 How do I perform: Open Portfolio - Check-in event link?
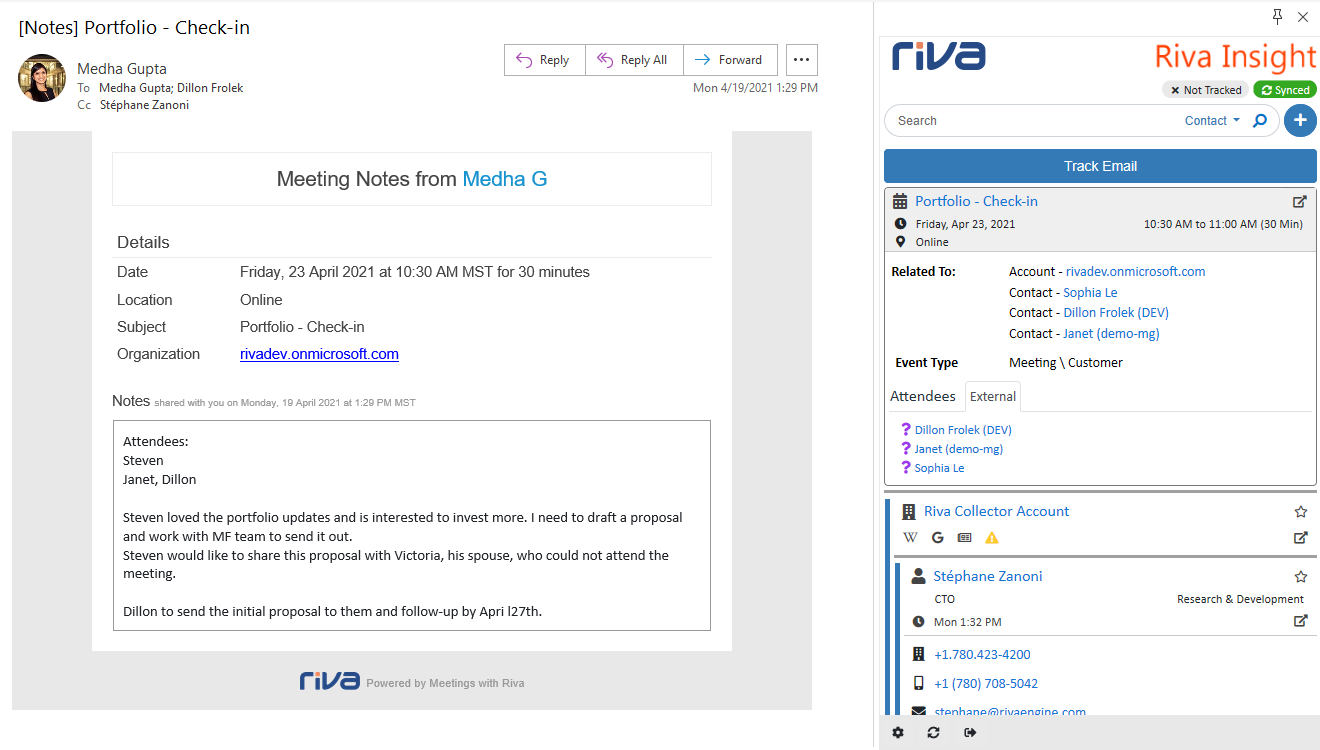976,201
